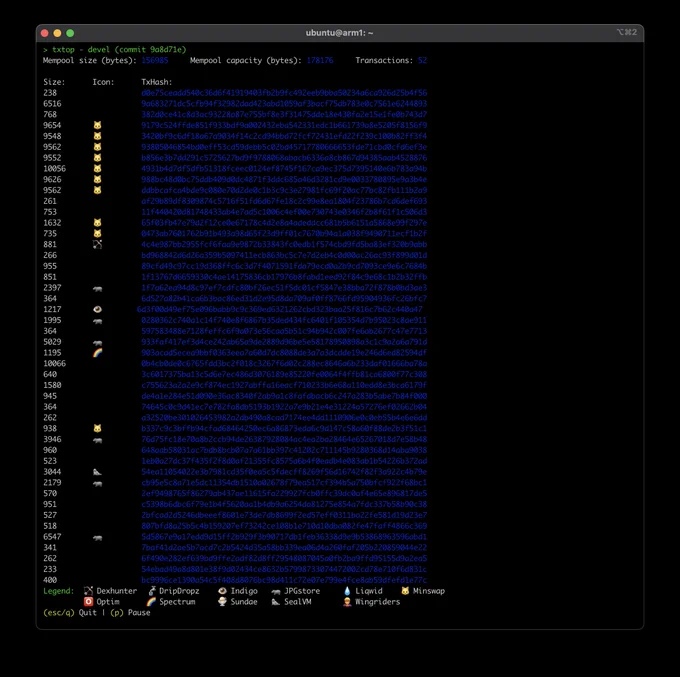Screen dimensions: 680x677
Task: Click the Indigo eye icon in legend
Action: pos(222,591)
